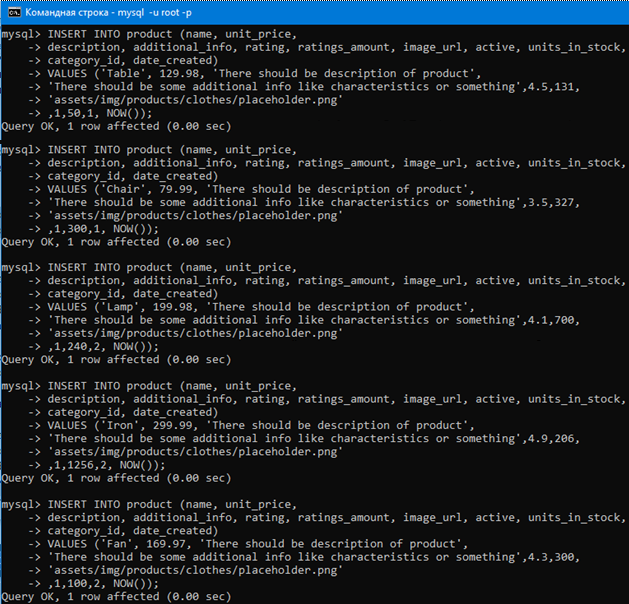Screen dimensions: 629x604
Task: Click the line ',1,50,1, NOW());'
Action: [100, 113]
